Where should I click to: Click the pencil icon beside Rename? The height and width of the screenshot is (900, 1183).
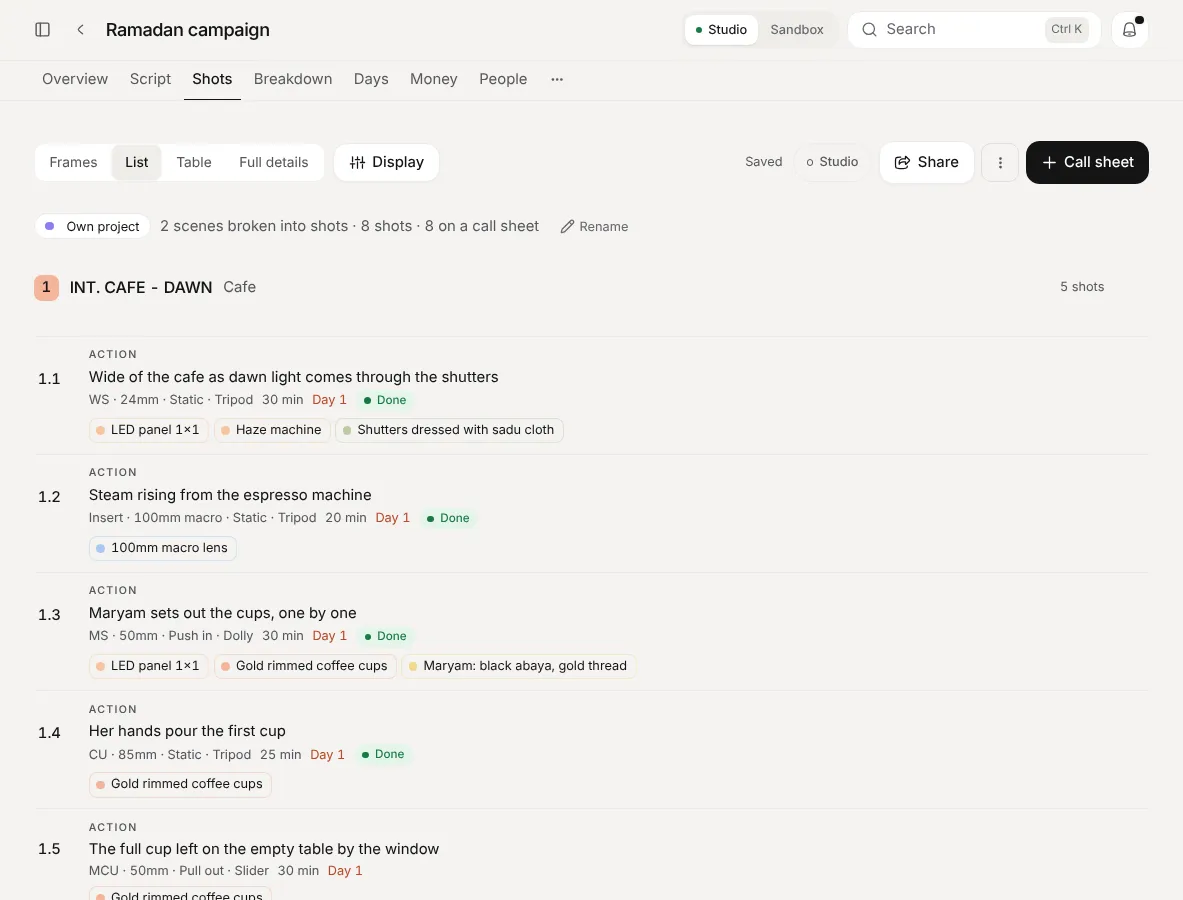pyautogui.click(x=567, y=226)
